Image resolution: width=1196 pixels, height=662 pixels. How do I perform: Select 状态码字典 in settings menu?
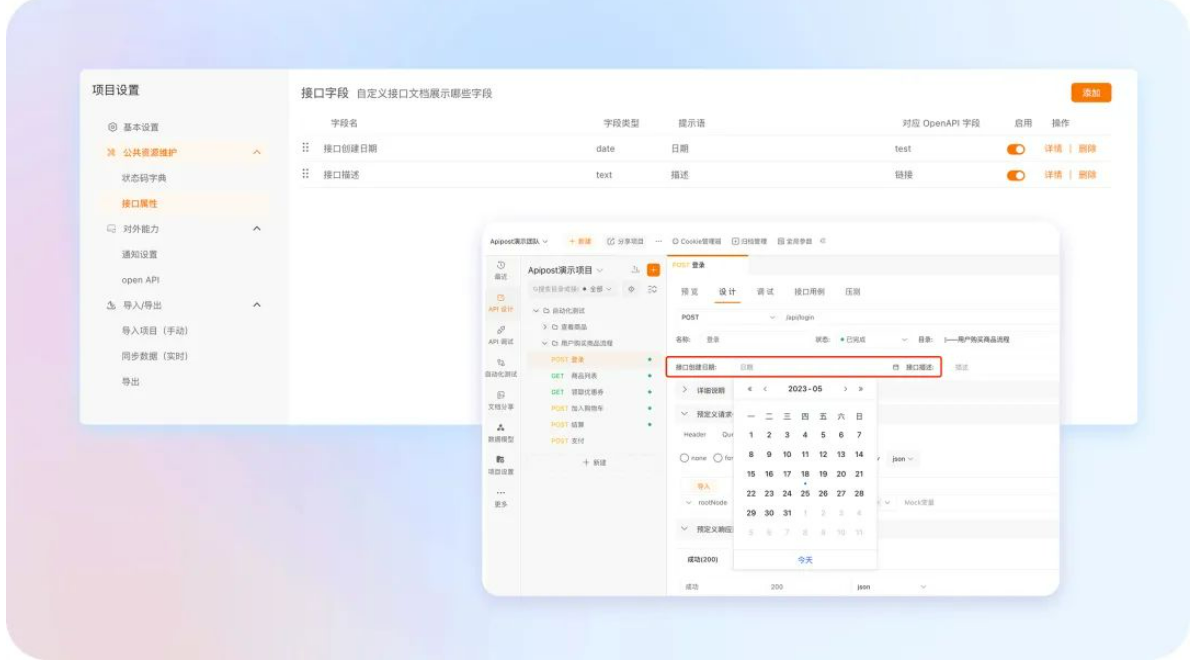pos(144,178)
